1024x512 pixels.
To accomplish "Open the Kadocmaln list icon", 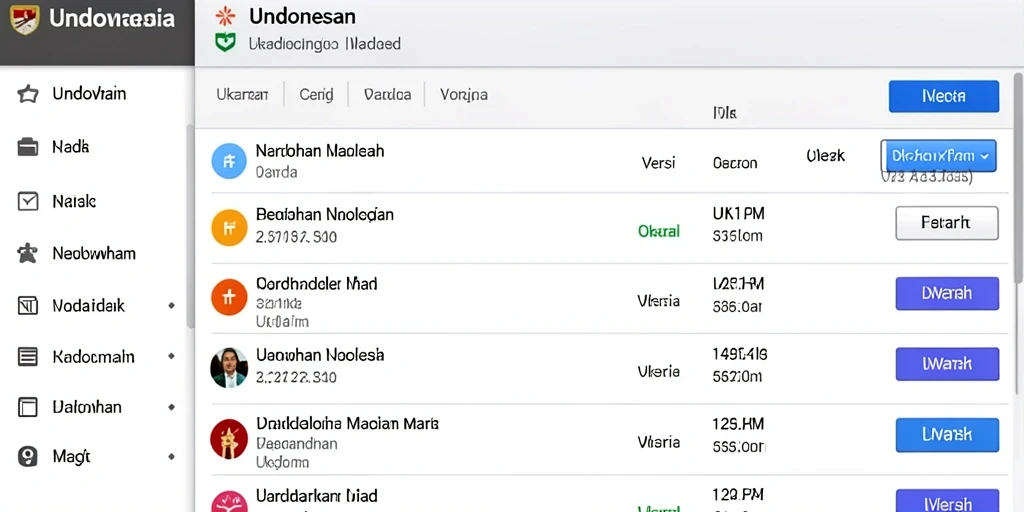I will tap(27, 357).
